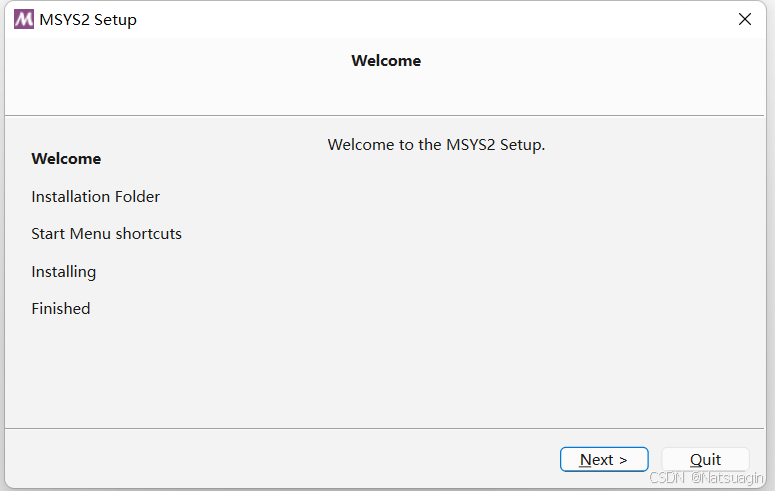775x491 pixels.
Task: Close the MSYS2 Setup window
Action: 744,19
